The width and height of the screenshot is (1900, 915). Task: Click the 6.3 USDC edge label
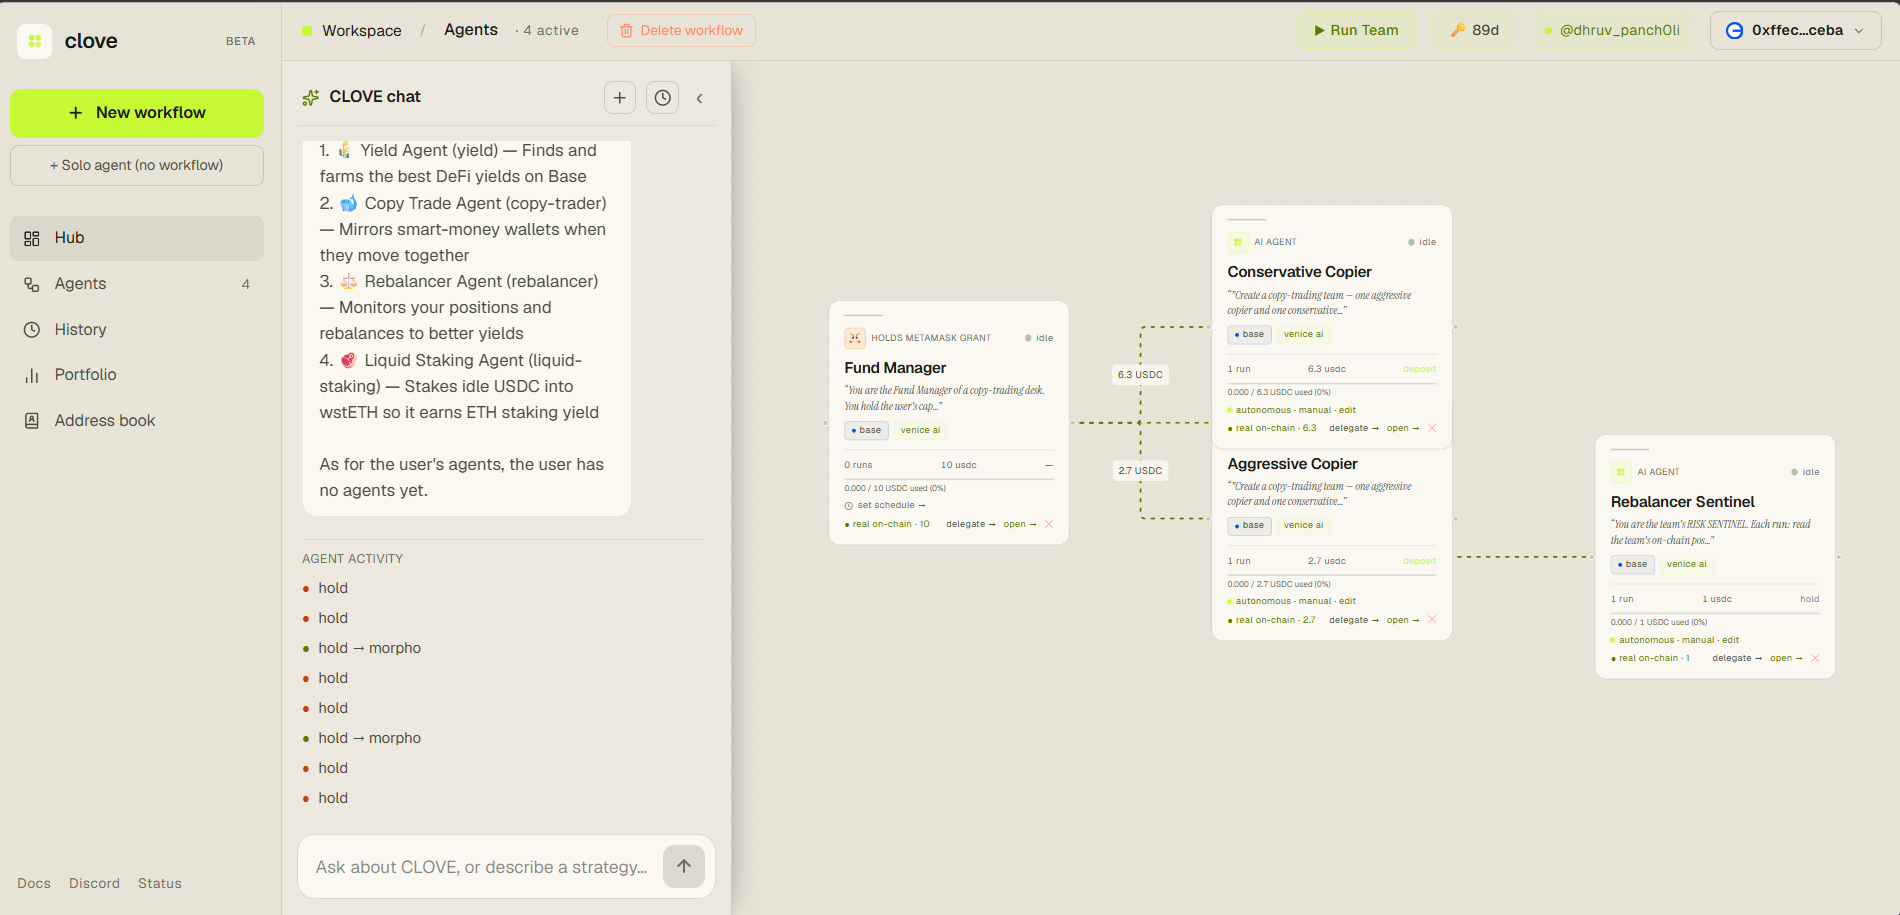click(x=1140, y=375)
